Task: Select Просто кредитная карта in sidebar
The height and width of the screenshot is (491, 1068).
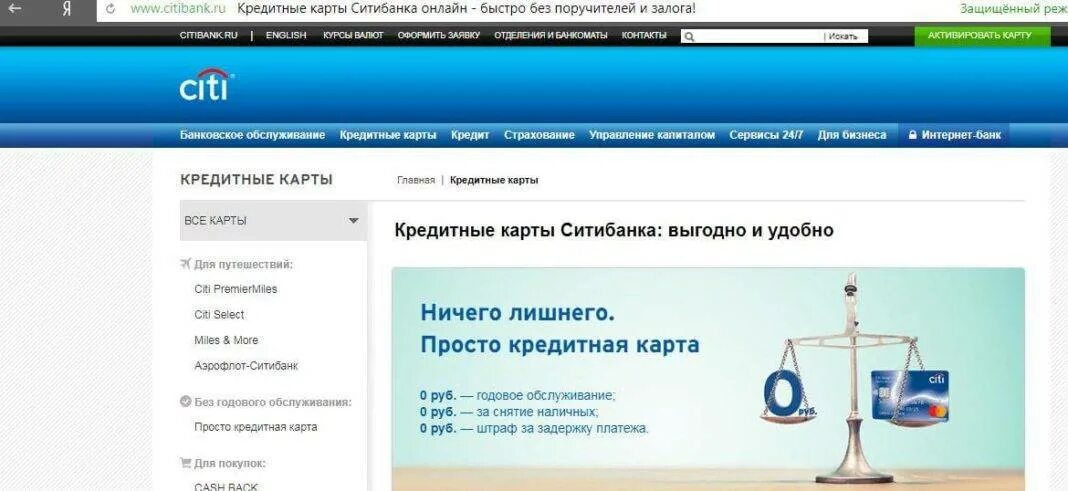Action: tap(255, 427)
